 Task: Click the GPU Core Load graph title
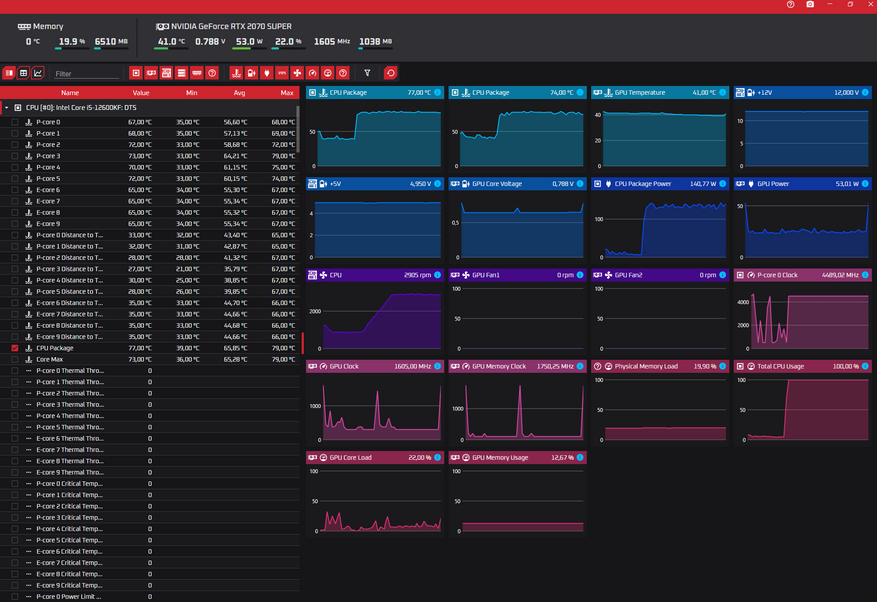(x=351, y=457)
